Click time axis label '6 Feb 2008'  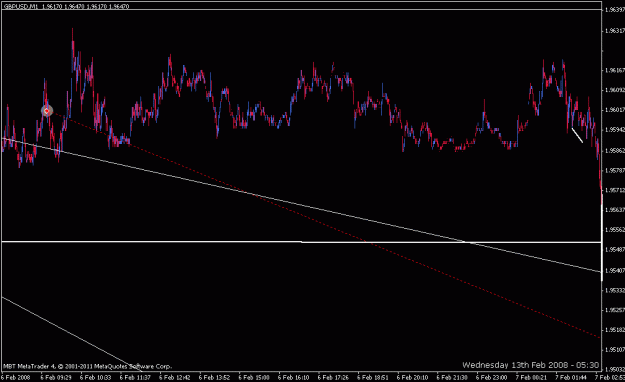[x=15, y=377]
